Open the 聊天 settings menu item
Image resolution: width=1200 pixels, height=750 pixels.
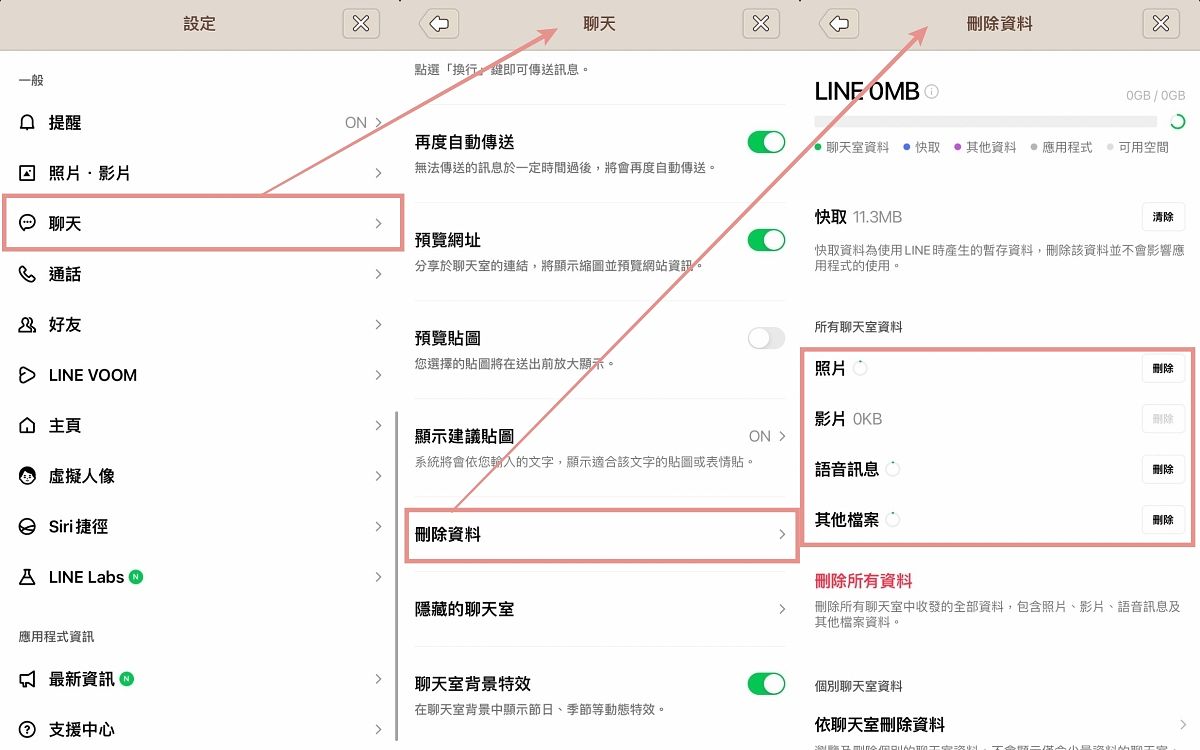click(x=203, y=223)
